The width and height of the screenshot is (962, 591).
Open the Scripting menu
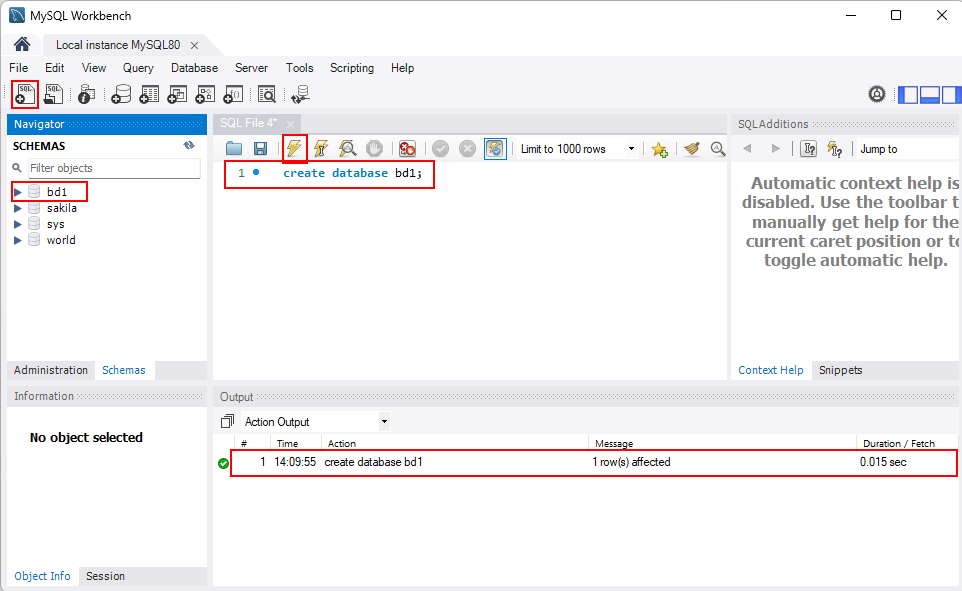352,68
